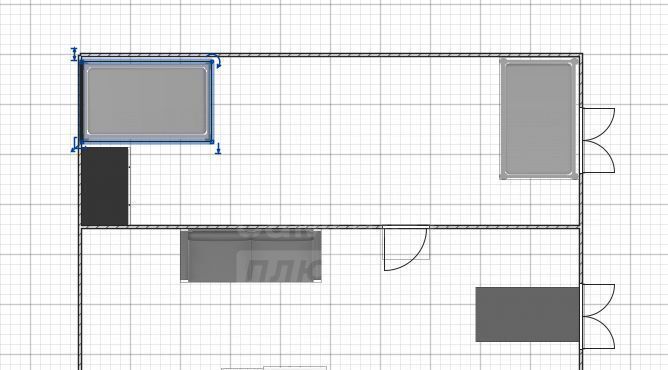Click the upper double door on the right wall
The width and height of the screenshot is (668, 370).
coord(597,140)
